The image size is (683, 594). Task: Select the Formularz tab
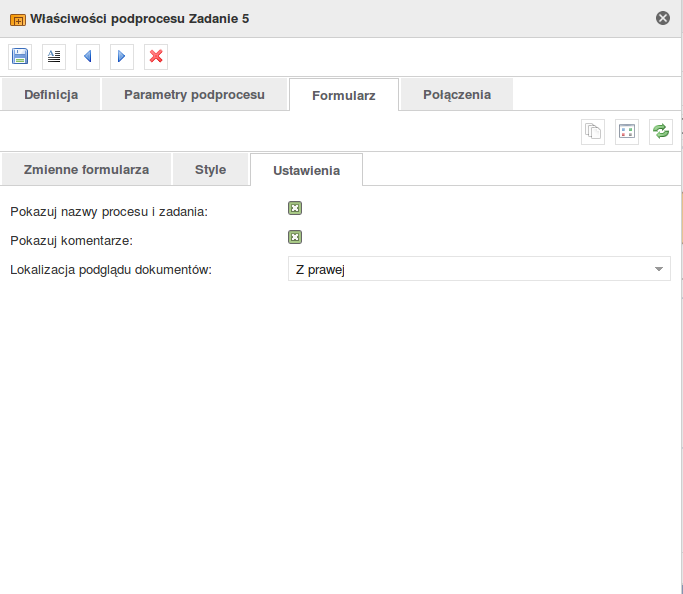[344, 95]
